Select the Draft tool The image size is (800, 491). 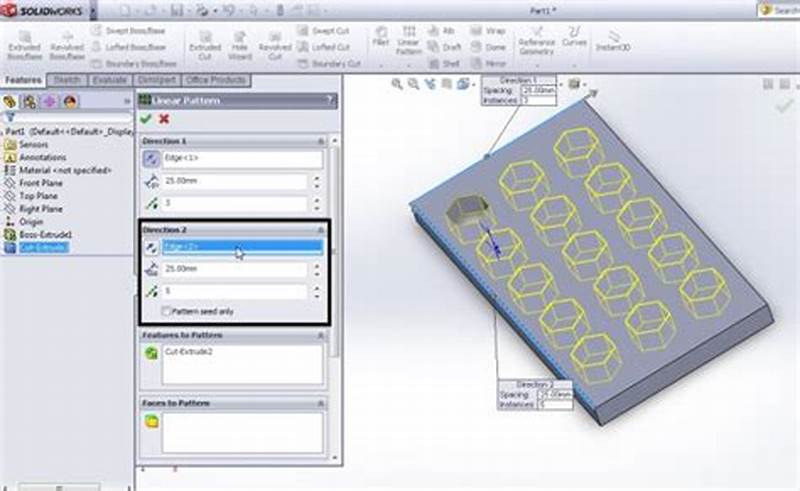(x=445, y=47)
